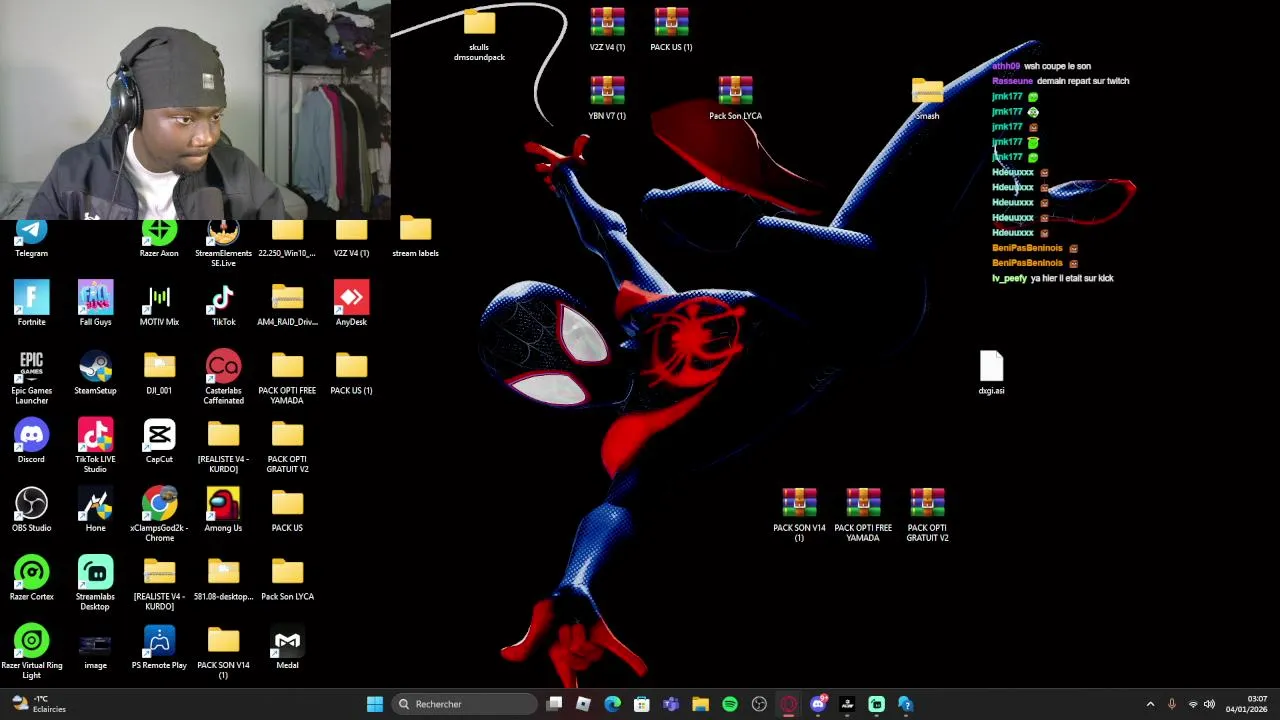
Task: Select the PACK US (1) folder
Action: pyautogui.click(x=351, y=373)
